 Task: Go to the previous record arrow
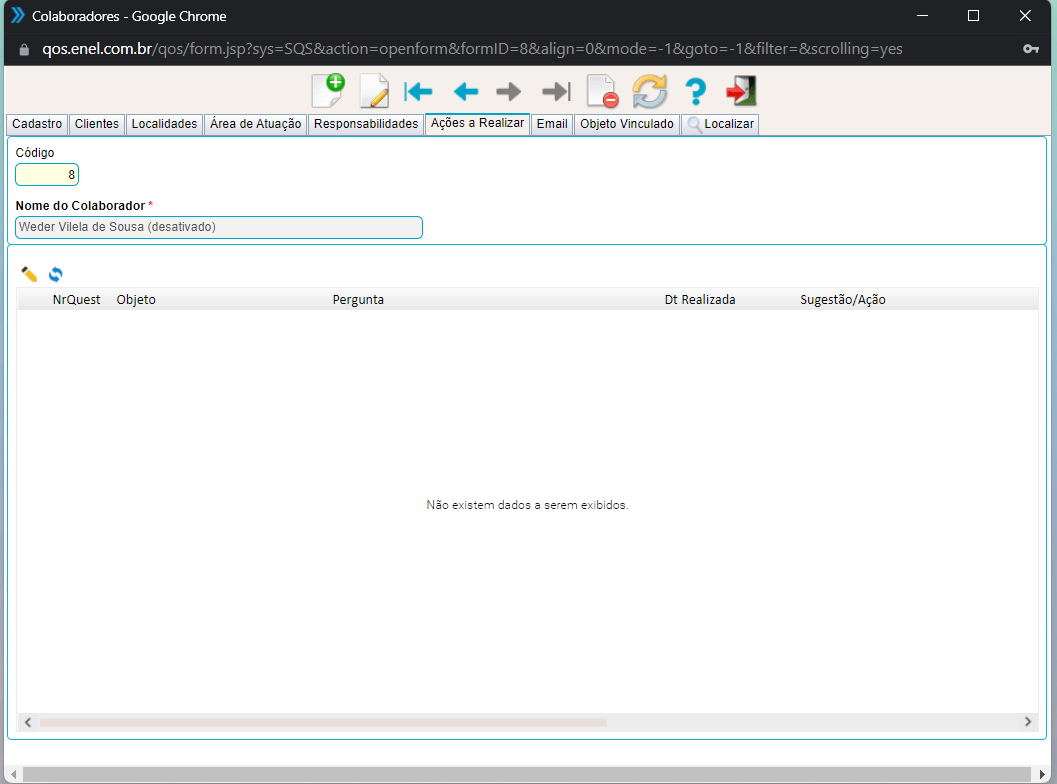[465, 92]
